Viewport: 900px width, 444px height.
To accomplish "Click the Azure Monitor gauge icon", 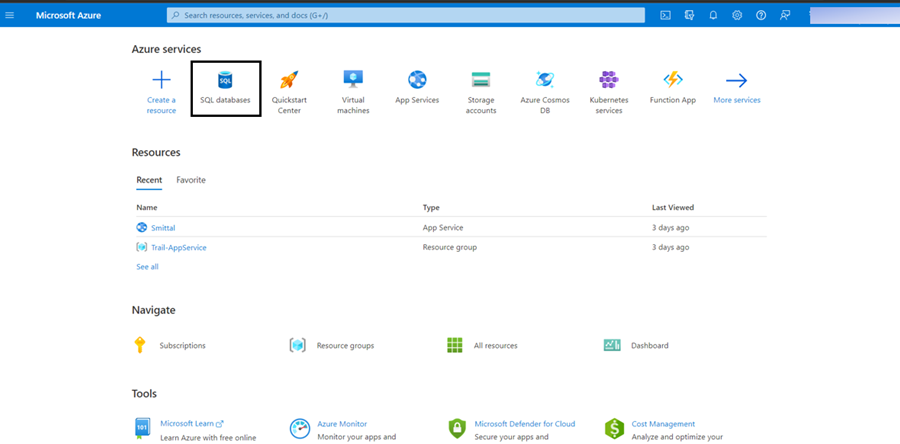I will pos(300,429).
